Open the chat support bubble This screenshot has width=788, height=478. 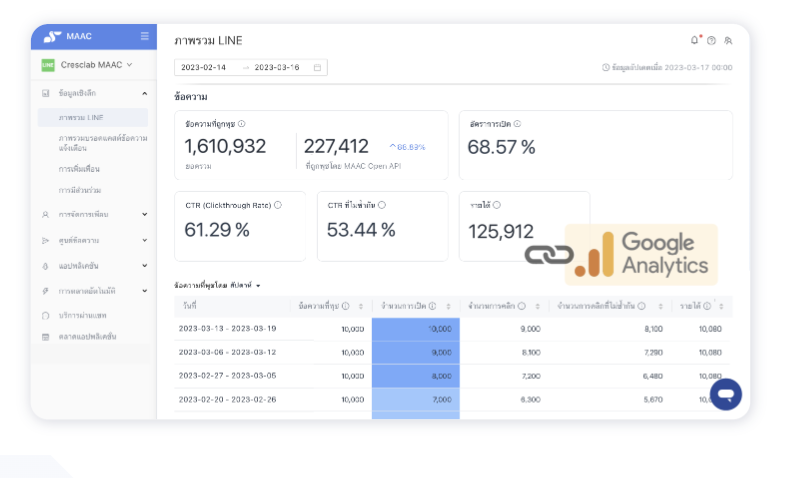(726, 393)
